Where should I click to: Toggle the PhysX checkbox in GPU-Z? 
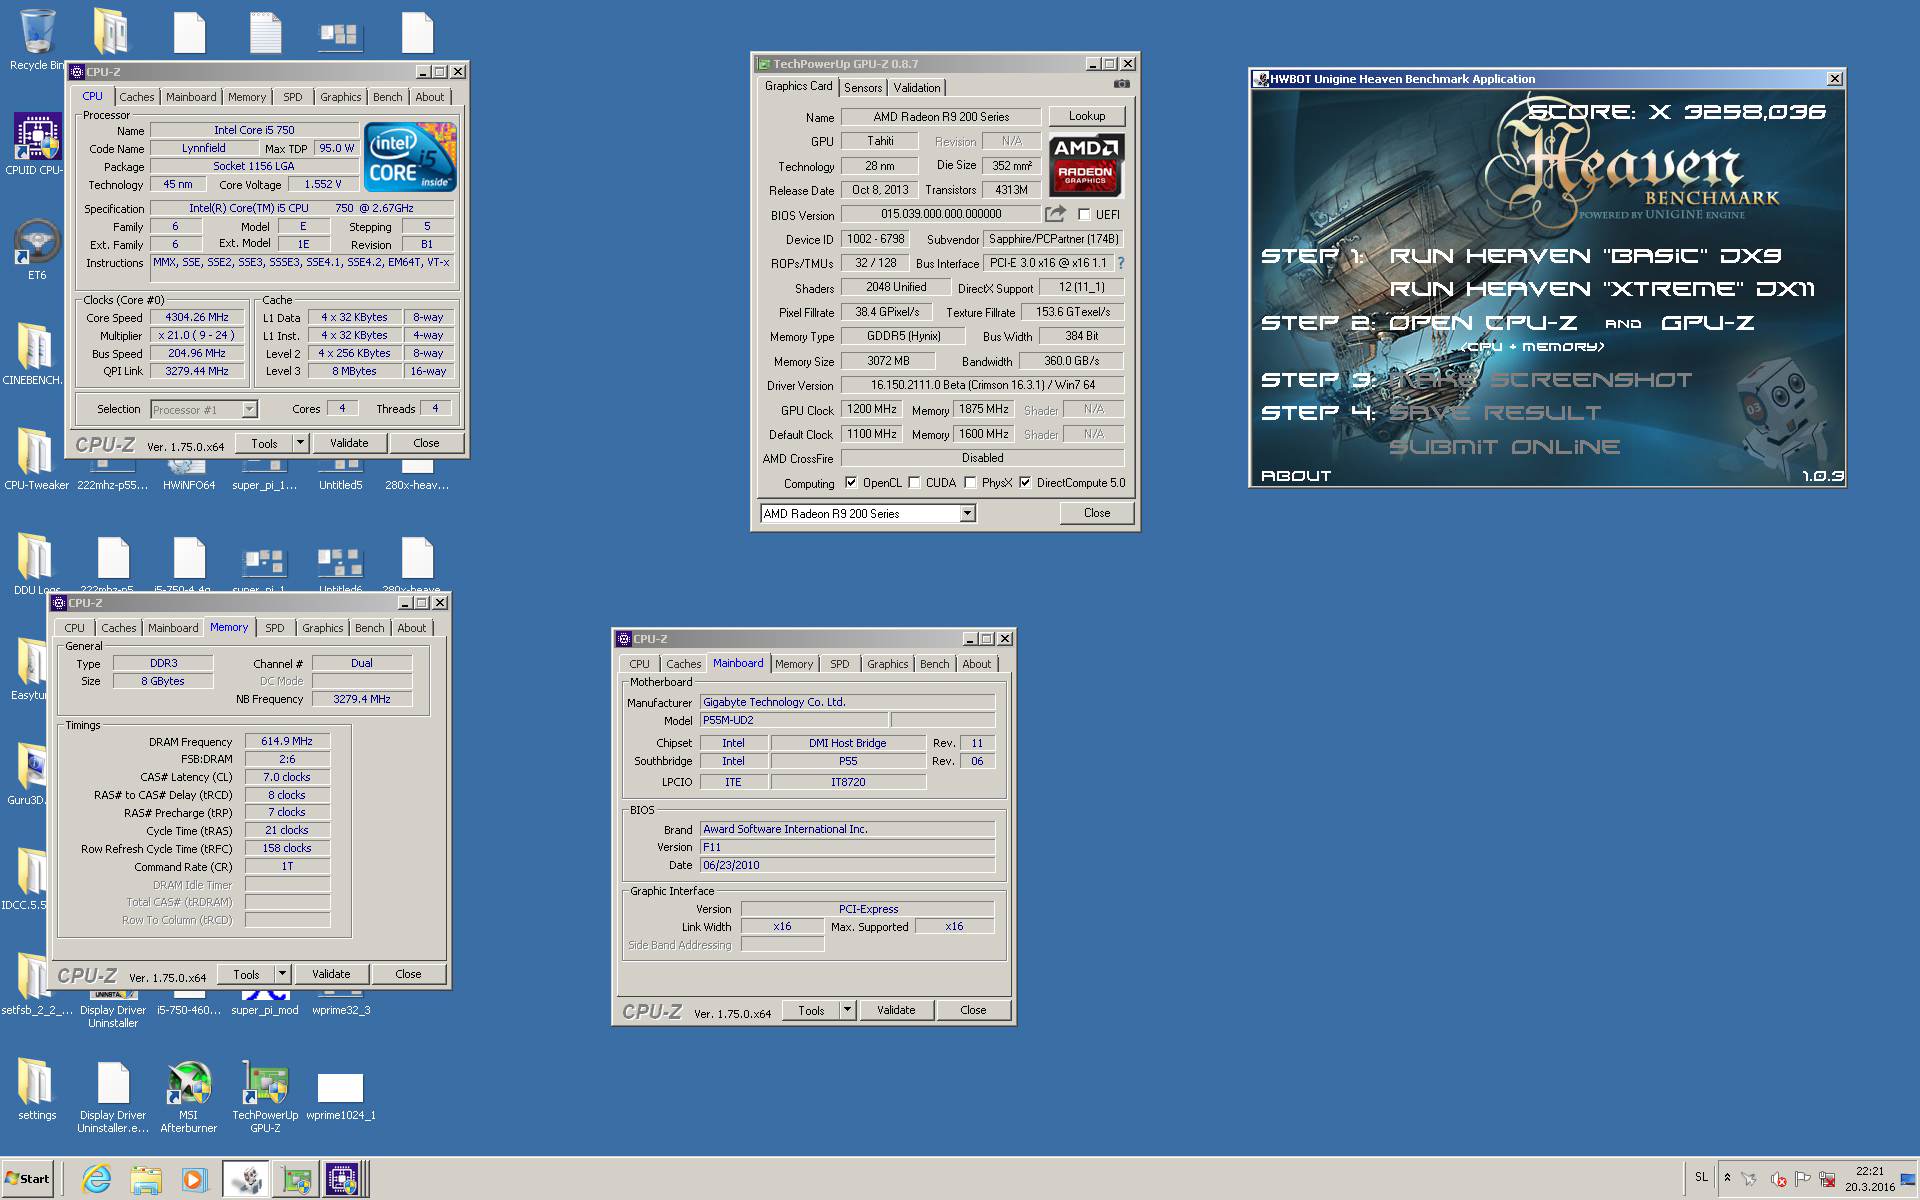click(x=970, y=483)
